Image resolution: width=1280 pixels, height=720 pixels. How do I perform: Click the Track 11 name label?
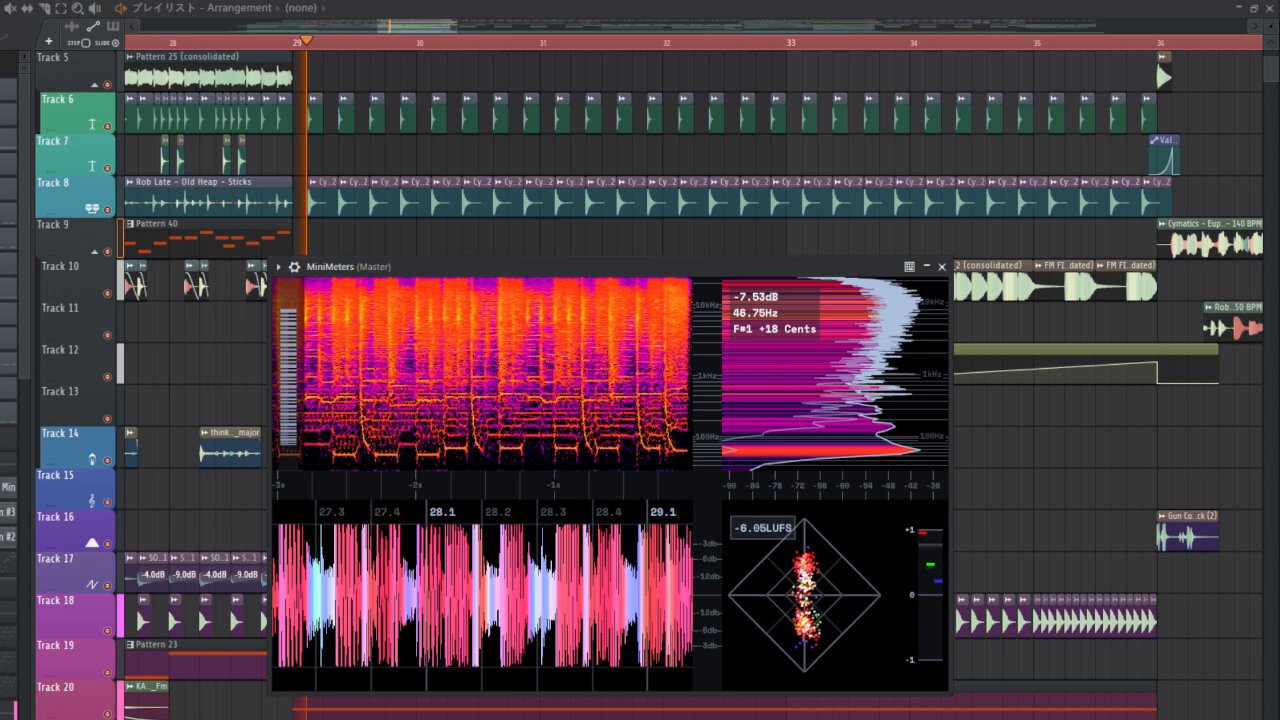(60, 308)
